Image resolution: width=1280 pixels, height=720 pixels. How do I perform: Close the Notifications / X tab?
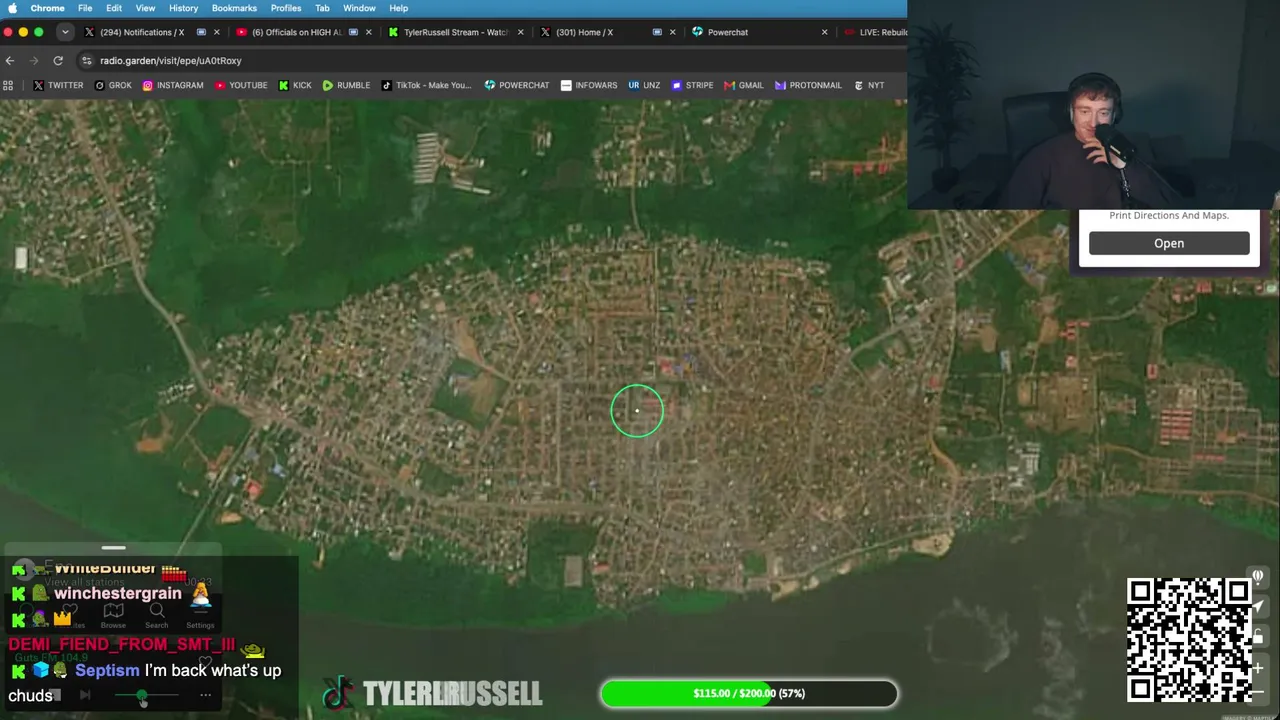pyautogui.click(x=216, y=32)
